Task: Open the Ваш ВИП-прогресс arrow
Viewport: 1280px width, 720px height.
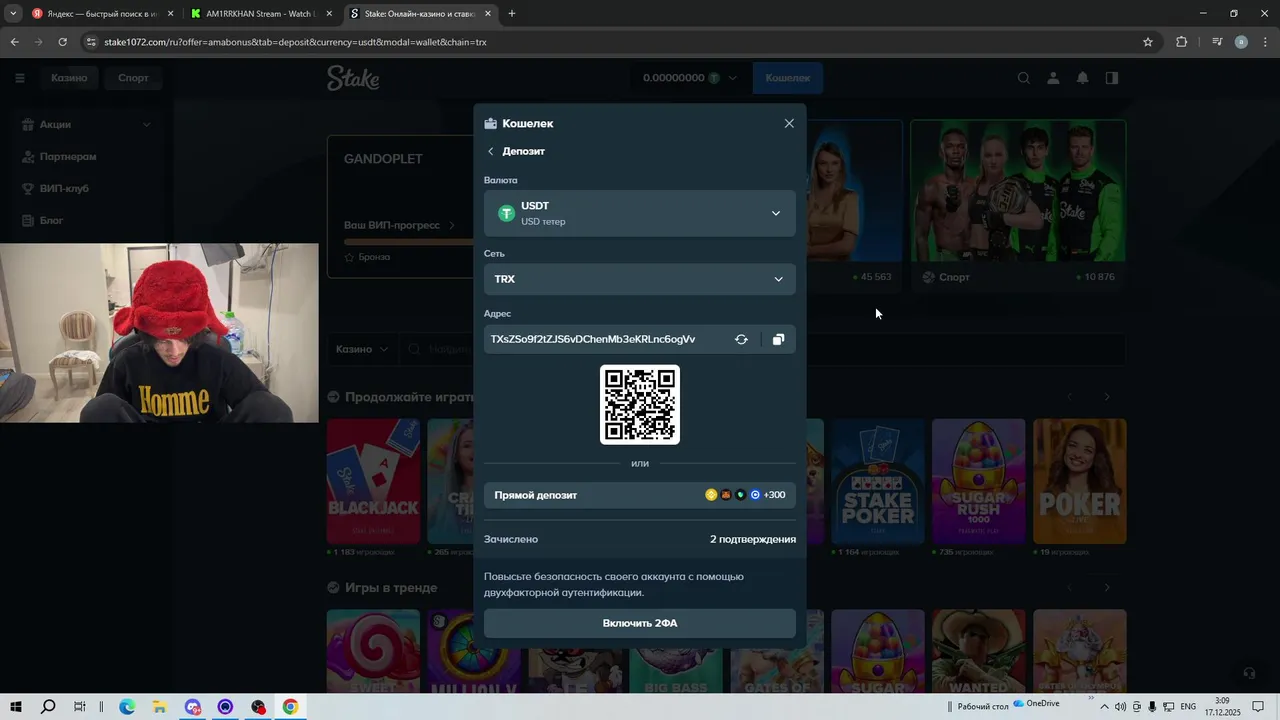Action: (451, 226)
